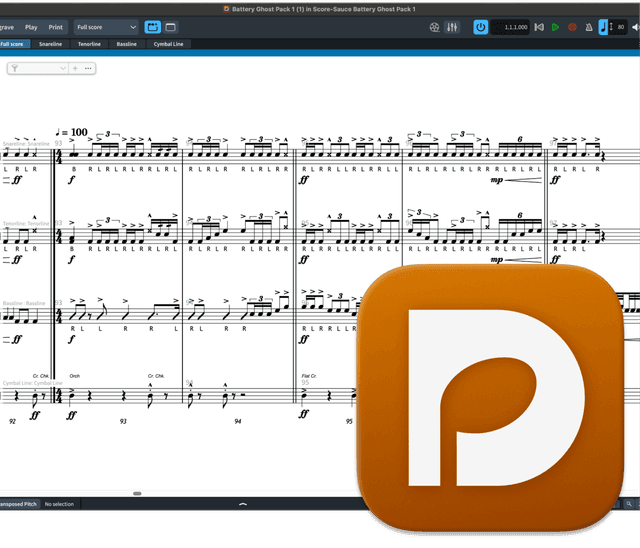Rewind to the beginning of the flow

(539, 27)
